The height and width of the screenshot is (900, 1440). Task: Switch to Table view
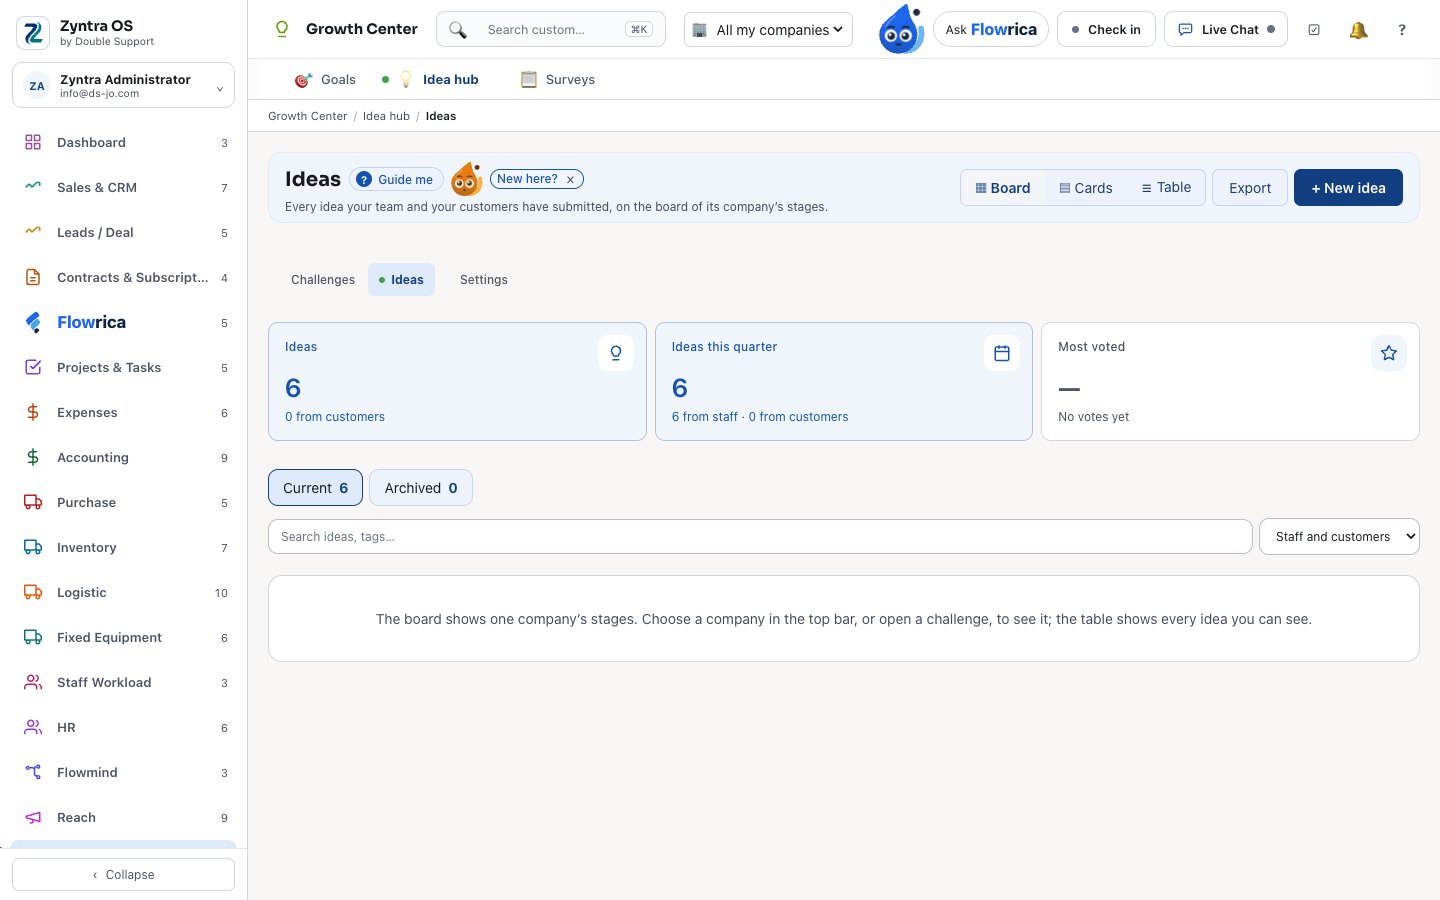click(x=1166, y=187)
